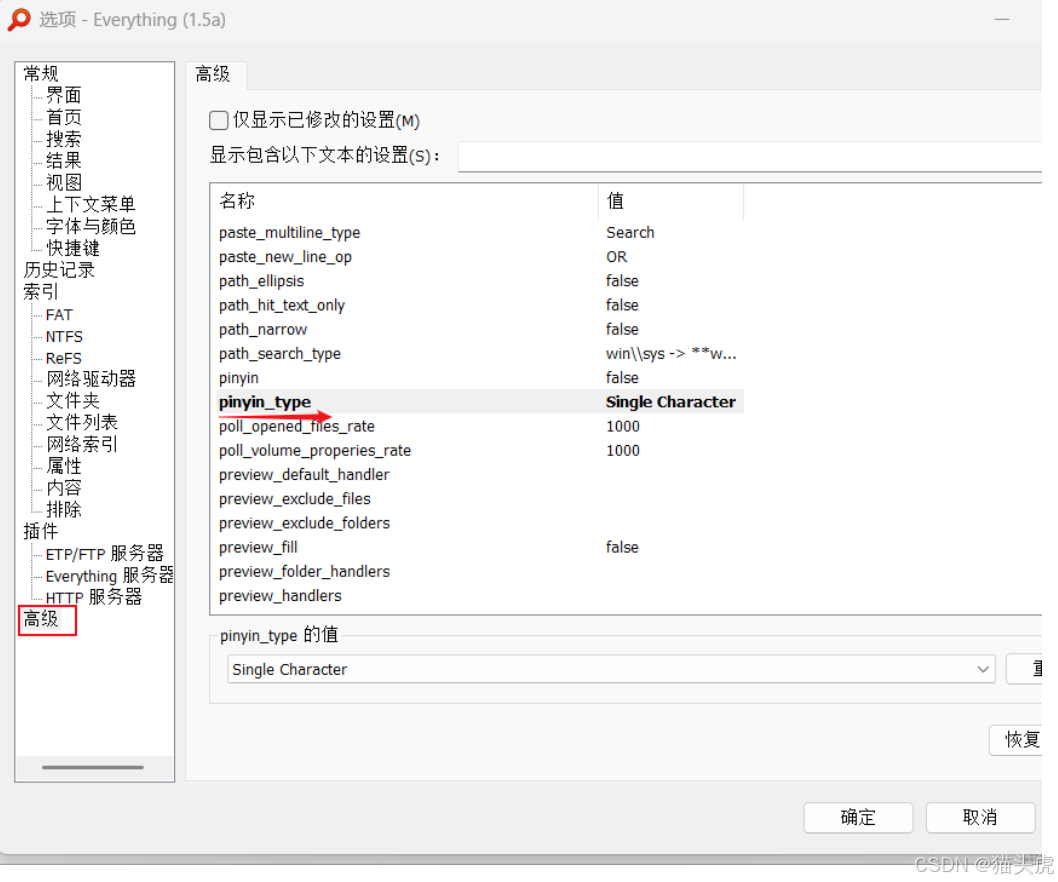Click the win\\sys value of path_search_type

pyautogui.click(x=671, y=354)
